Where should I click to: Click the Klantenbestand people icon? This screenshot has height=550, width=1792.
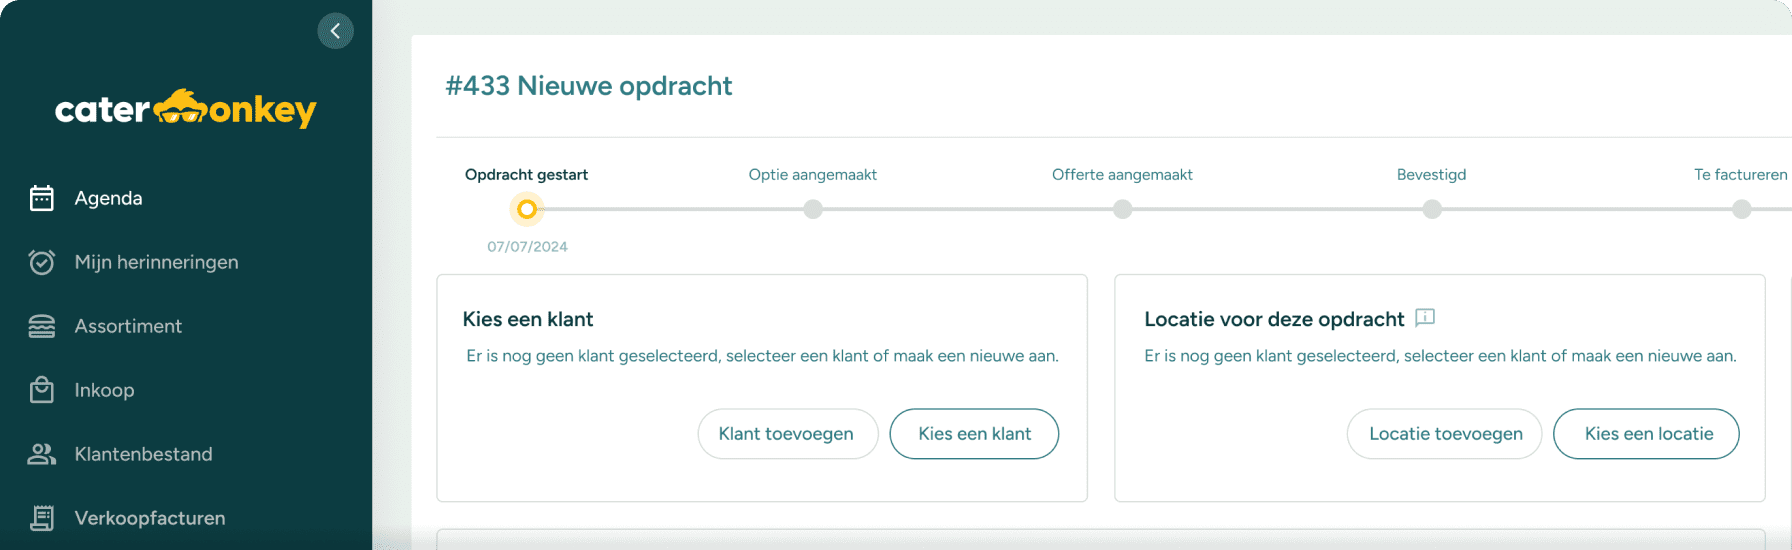point(42,454)
